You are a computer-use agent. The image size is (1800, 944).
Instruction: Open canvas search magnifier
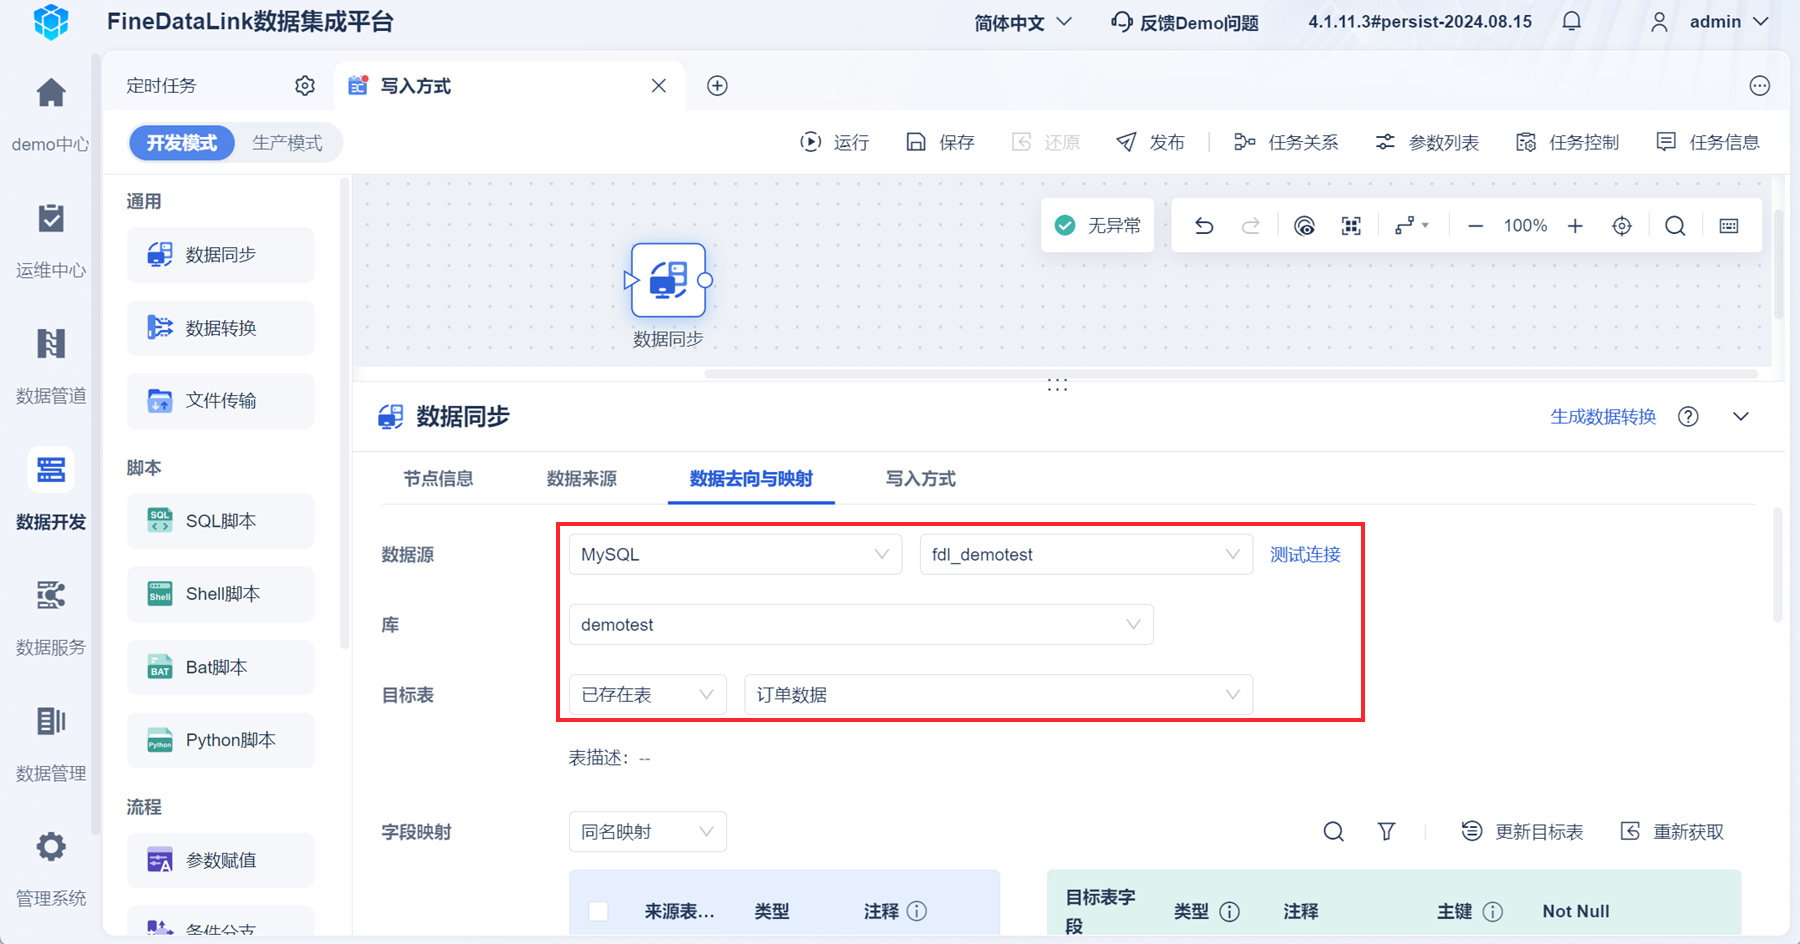pos(1675,226)
